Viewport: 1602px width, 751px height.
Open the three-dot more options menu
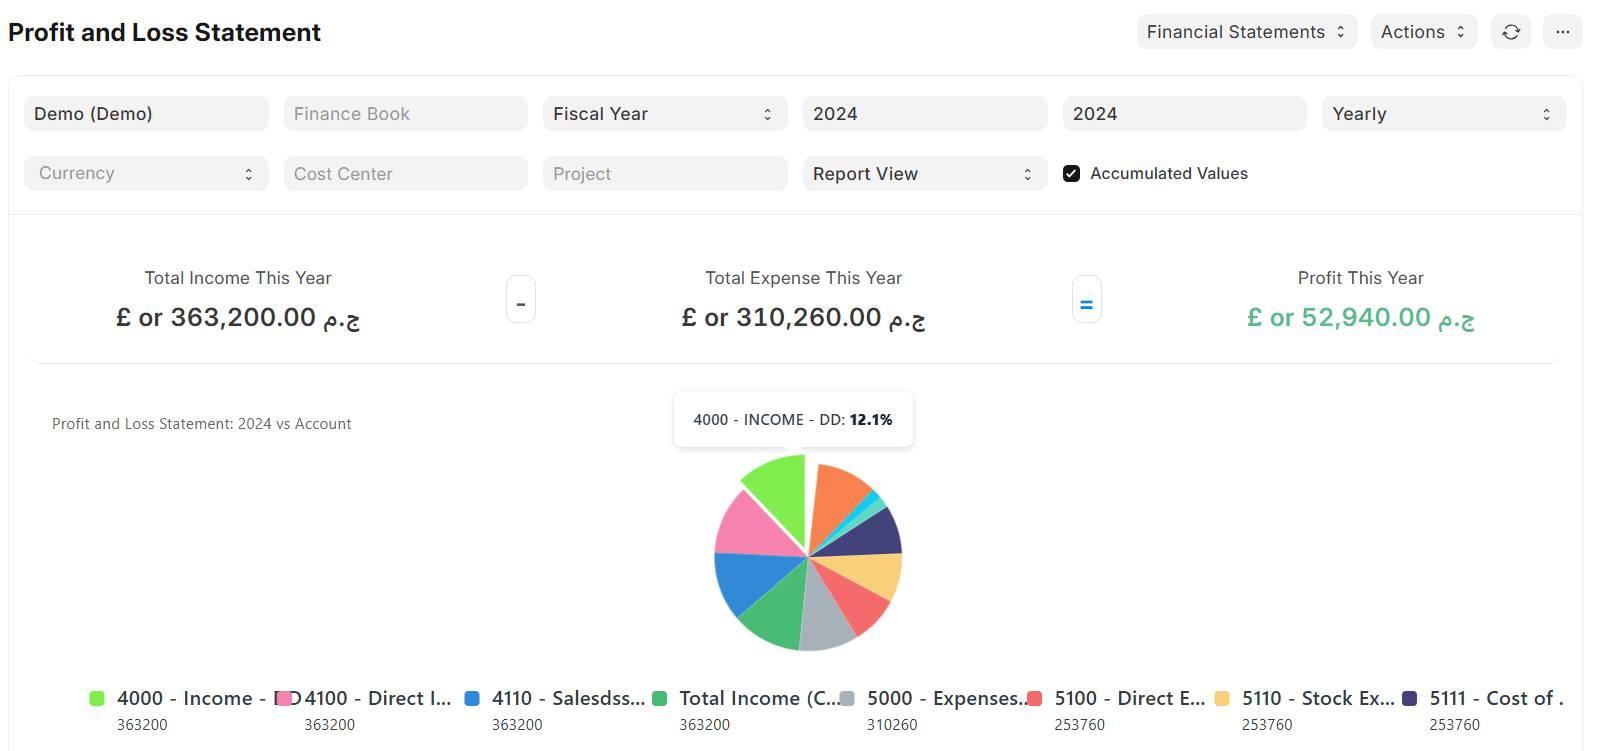click(1562, 32)
